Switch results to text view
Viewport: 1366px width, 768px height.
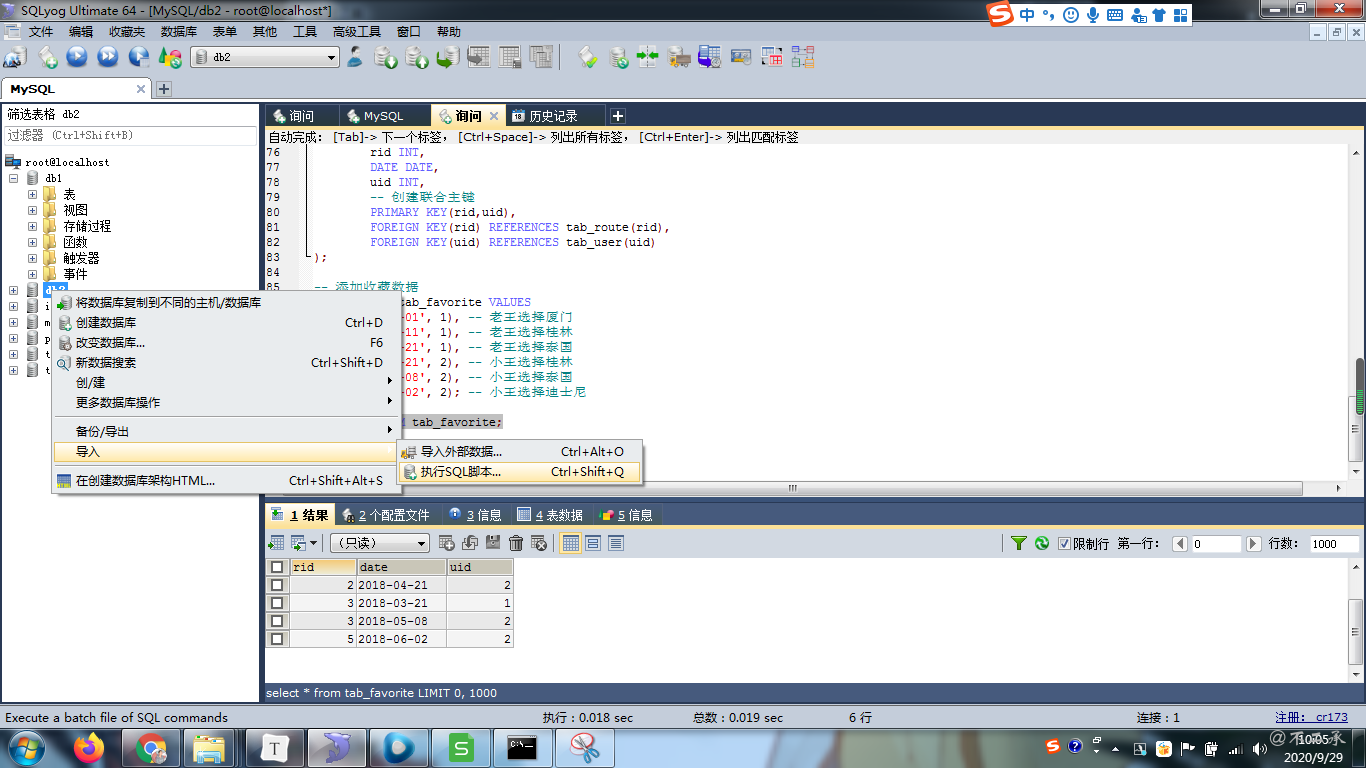click(616, 543)
